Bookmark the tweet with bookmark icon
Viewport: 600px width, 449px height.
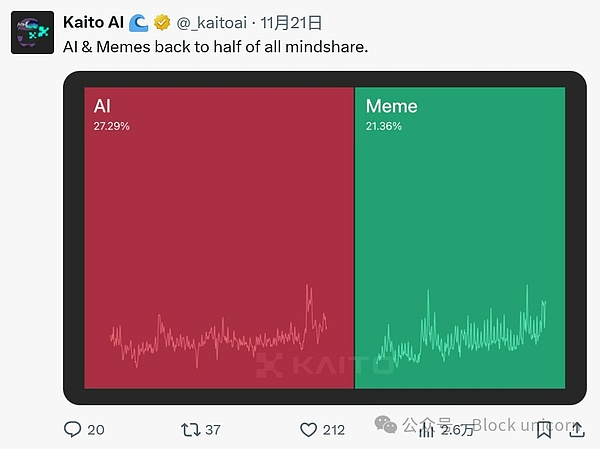coord(543,429)
